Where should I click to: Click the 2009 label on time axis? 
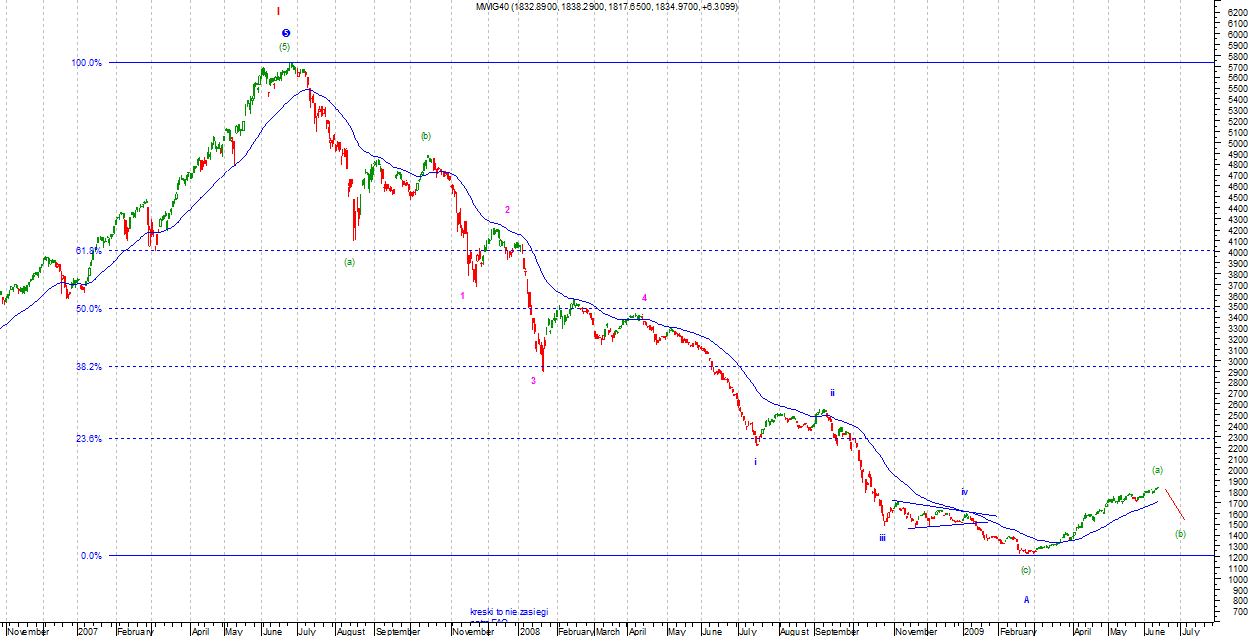coord(975,631)
